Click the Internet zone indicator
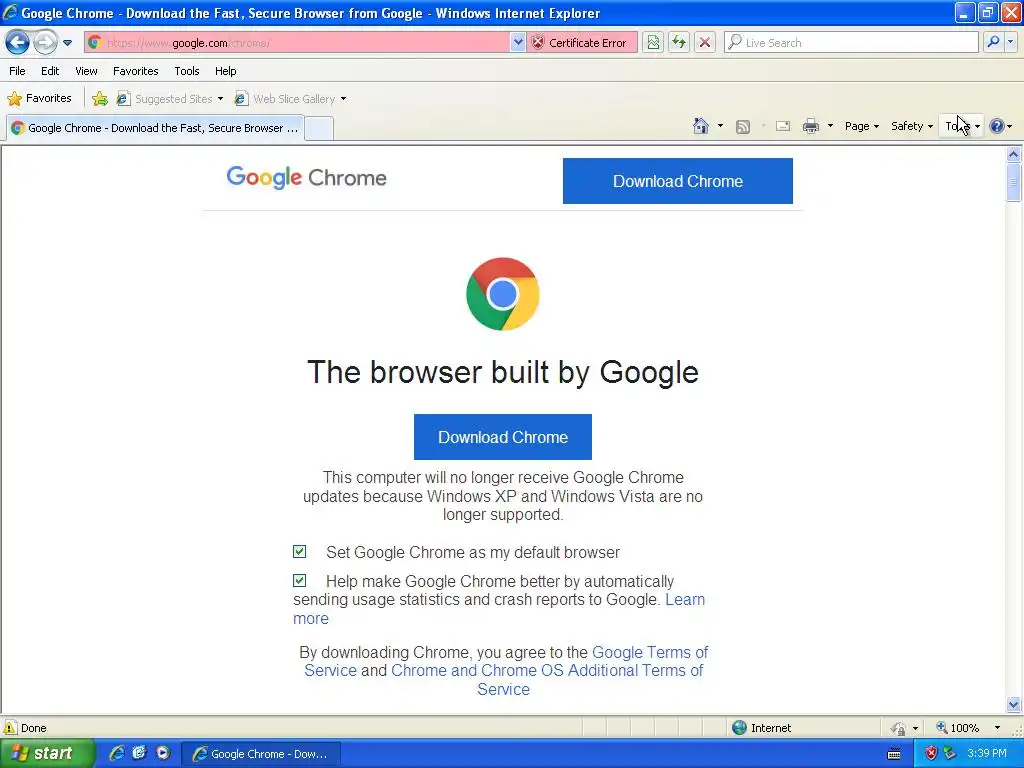This screenshot has height=768, width=1024. click(x=762, y=728)
